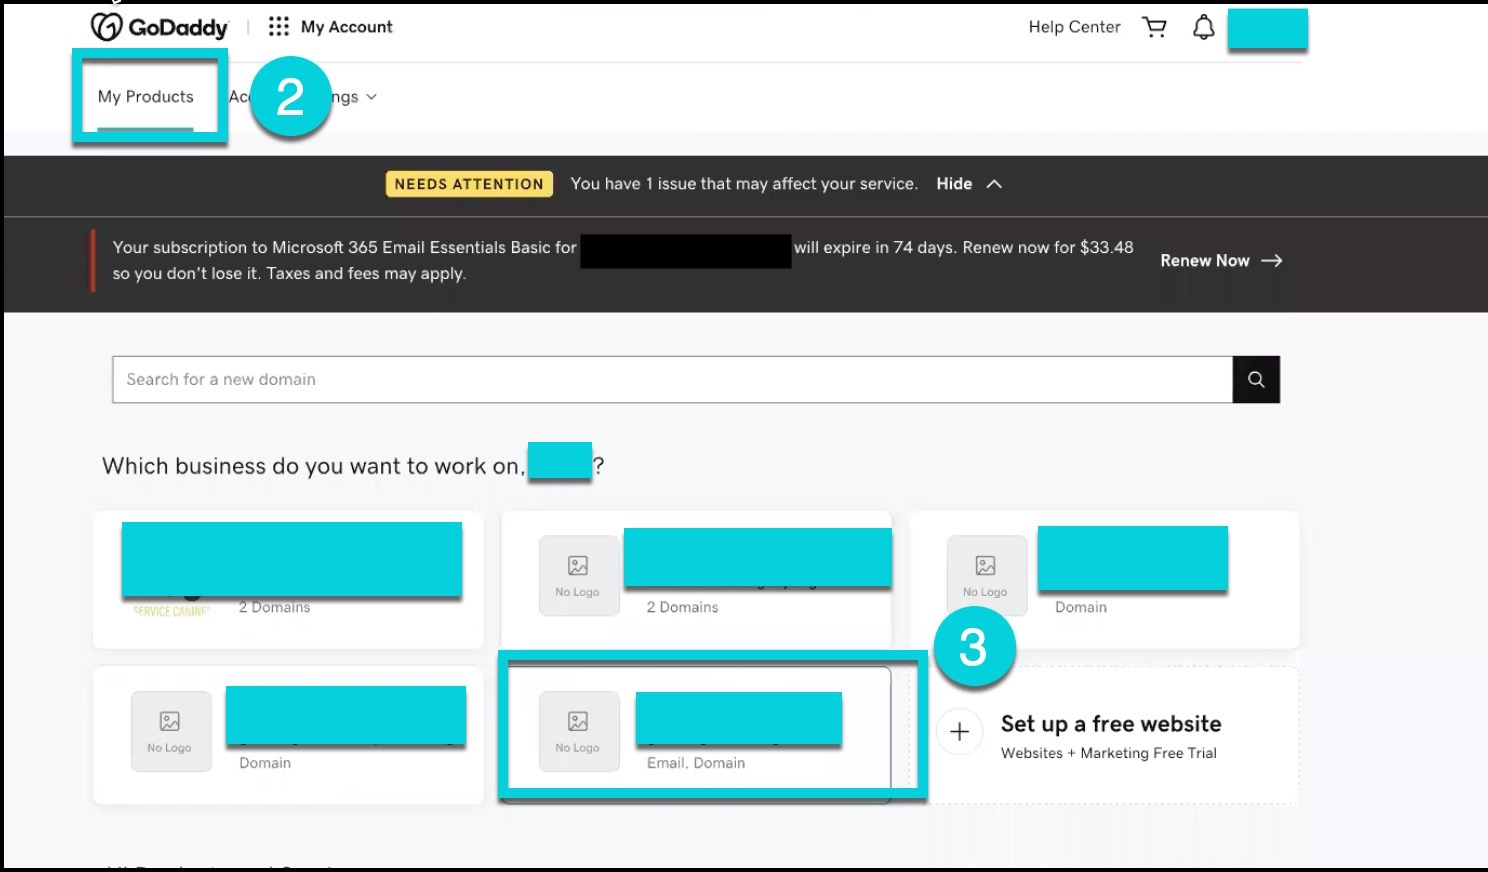Open the Help Center link

(x=1074, y=27)
